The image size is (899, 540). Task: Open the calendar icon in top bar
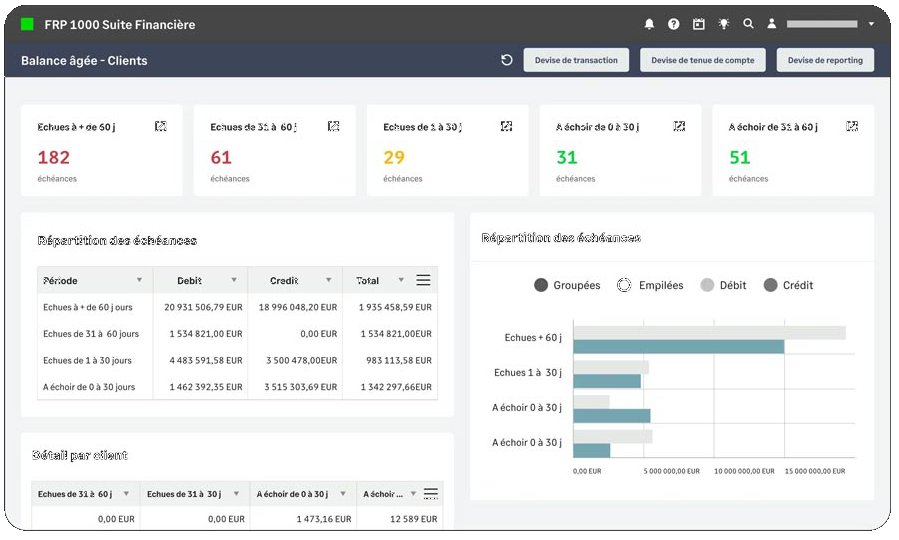pyautogui.click(x=698, y=24)
